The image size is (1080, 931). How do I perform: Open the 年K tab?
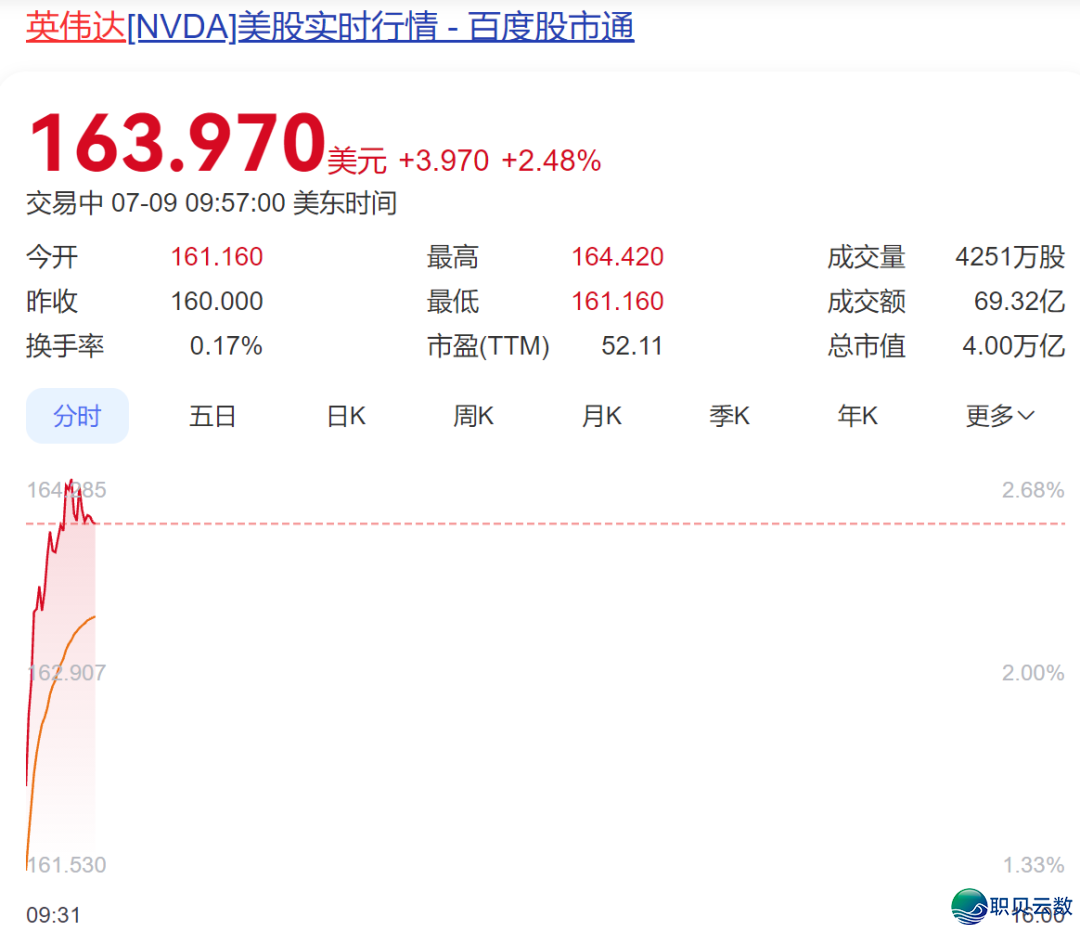click(858, 416)
